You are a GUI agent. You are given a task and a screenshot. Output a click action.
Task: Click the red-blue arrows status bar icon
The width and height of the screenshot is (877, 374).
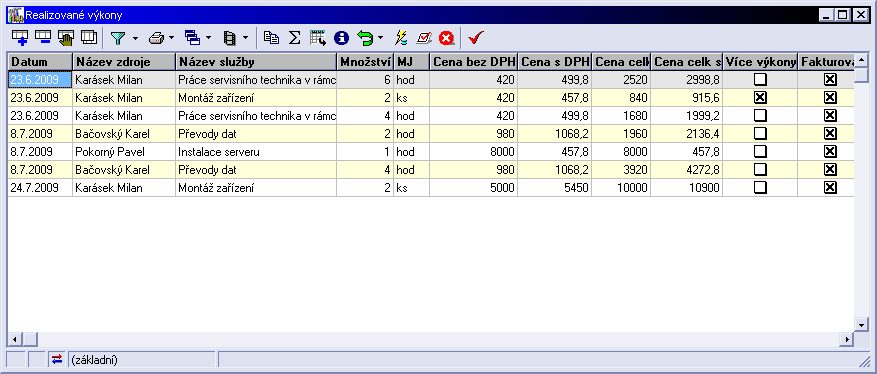[x=57, y=359]
